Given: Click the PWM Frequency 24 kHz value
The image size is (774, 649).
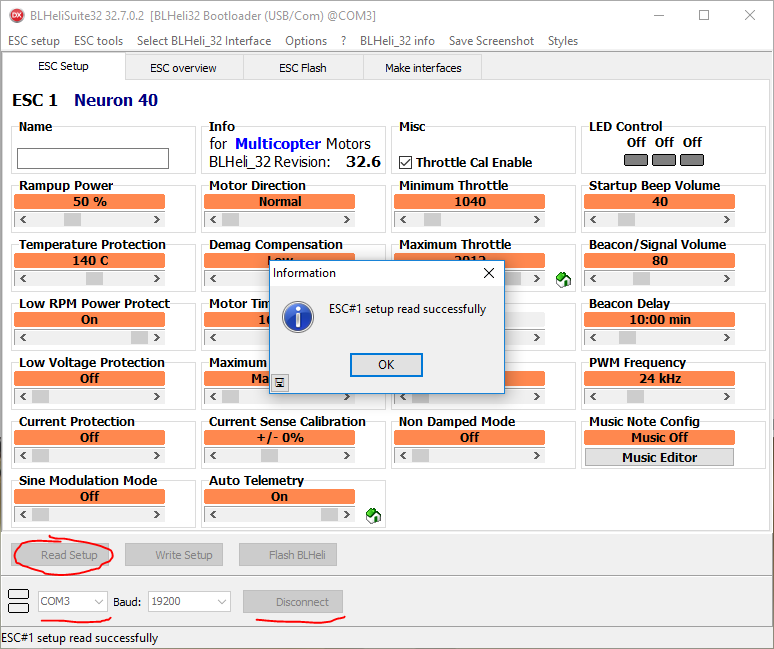Looking at the screenshot, I should coord(659,379).
